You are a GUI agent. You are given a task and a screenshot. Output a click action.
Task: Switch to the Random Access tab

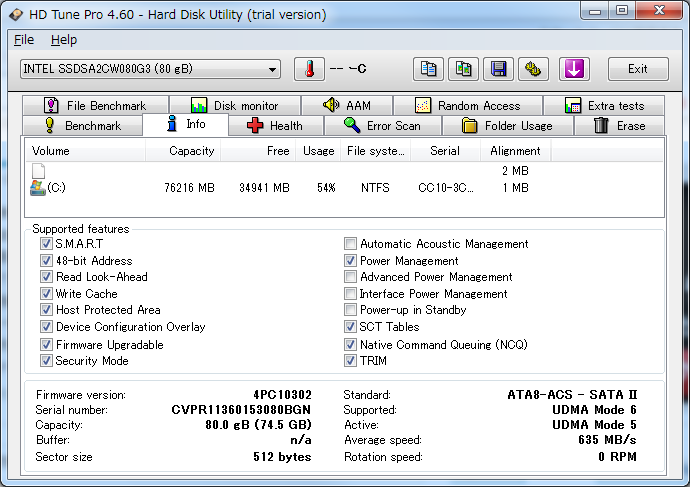pyautogui.click(x=468, y=106)
